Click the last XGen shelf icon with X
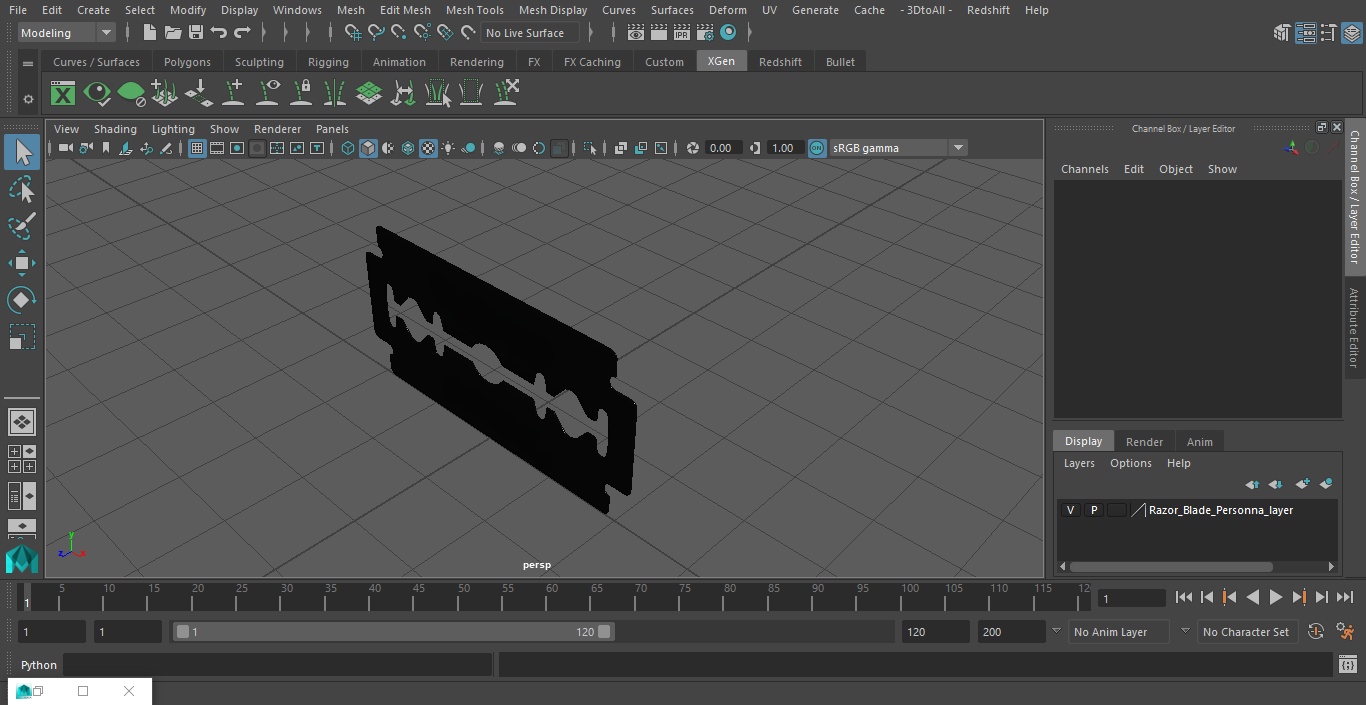Viewport: 1366px width, 705px height. click(x=506, y=93)
